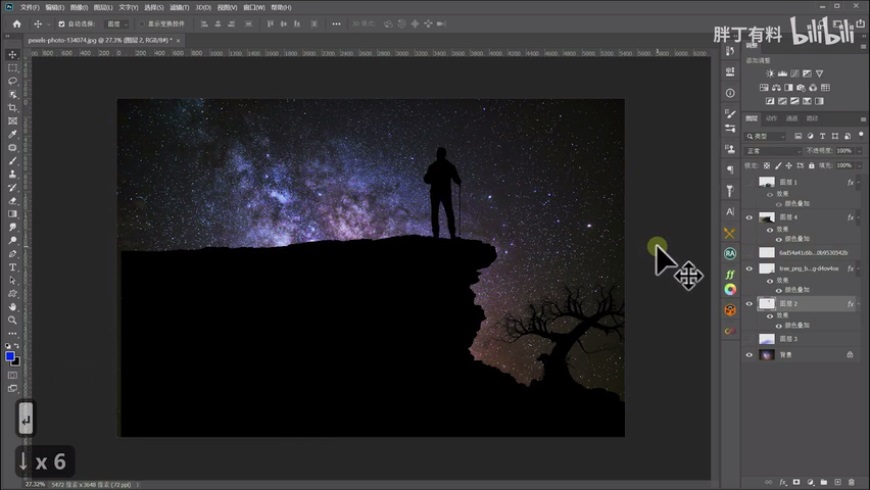This screenshot has width=870, height=490.
Task: Toggle Show Transform Controls checkbox
Action: tap(141, 24)
